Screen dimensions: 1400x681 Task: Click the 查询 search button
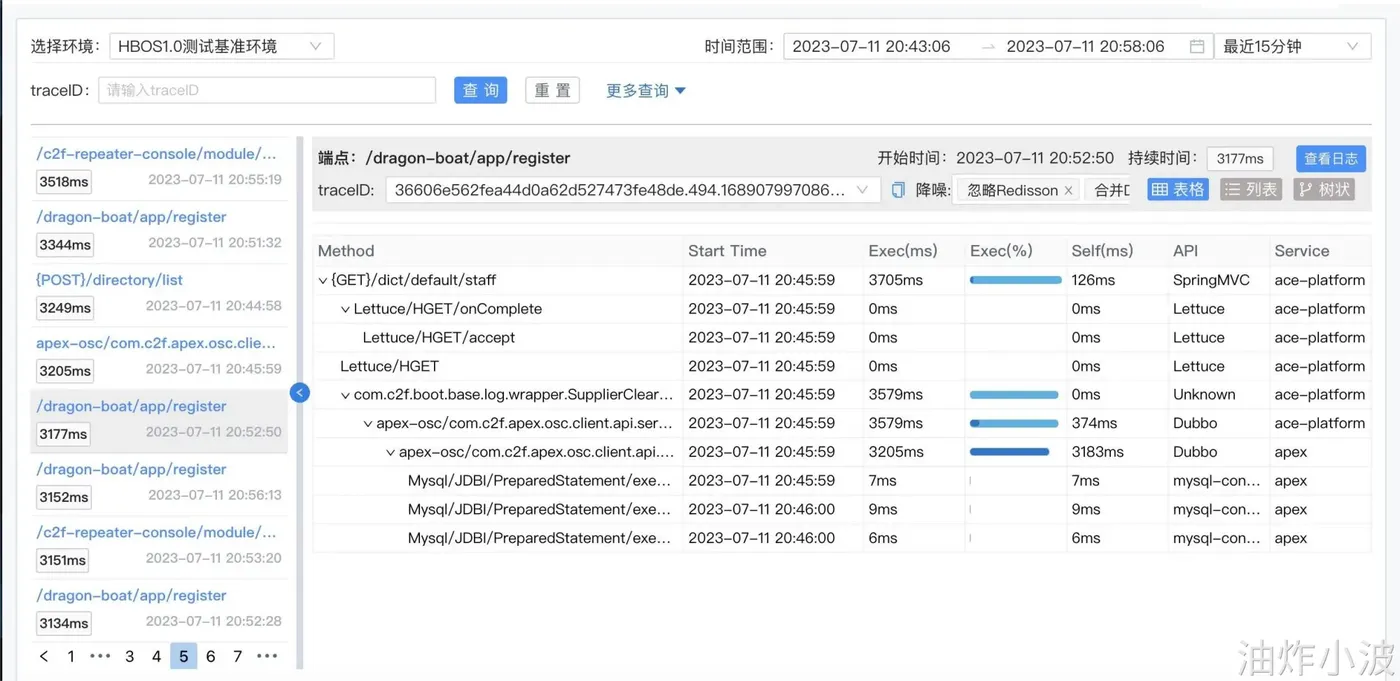click(480, 90)
